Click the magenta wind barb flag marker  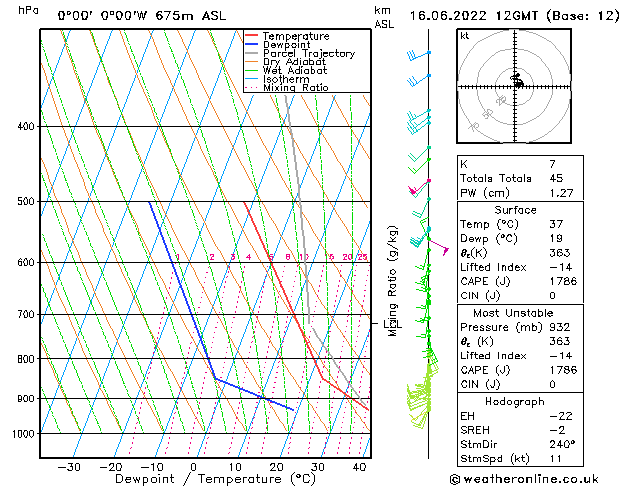pos(438,246)
